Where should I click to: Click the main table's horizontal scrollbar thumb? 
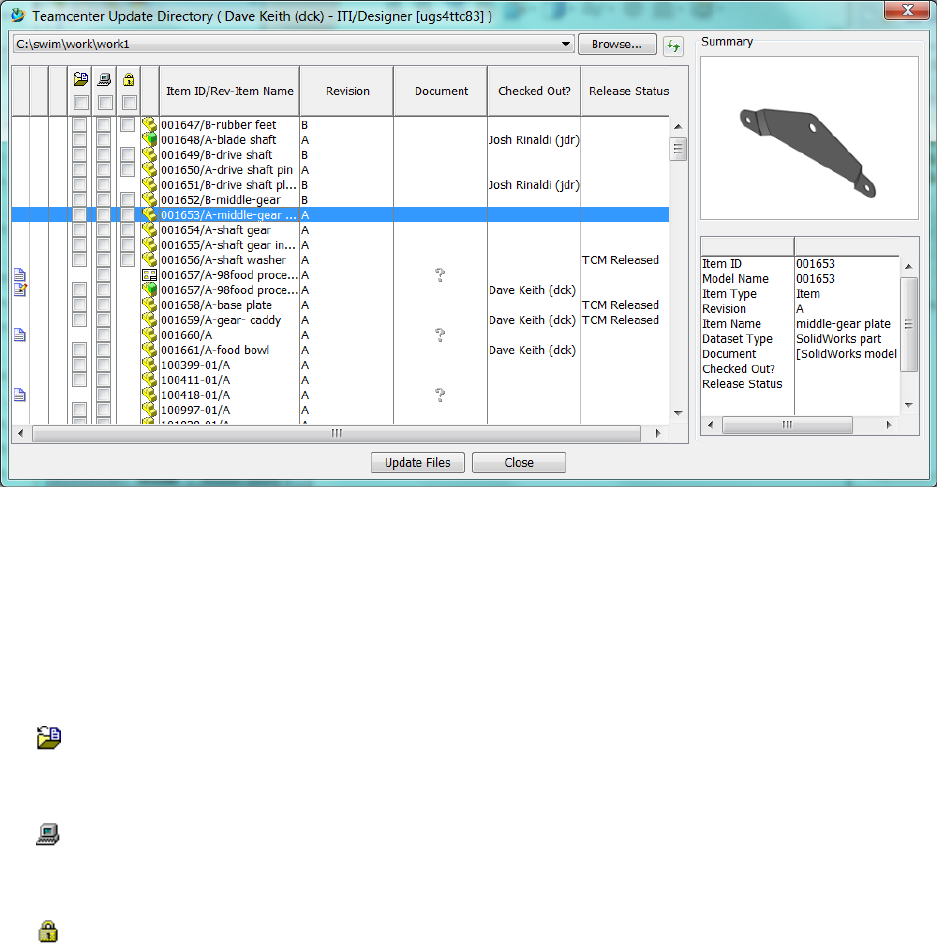(336, 433)
